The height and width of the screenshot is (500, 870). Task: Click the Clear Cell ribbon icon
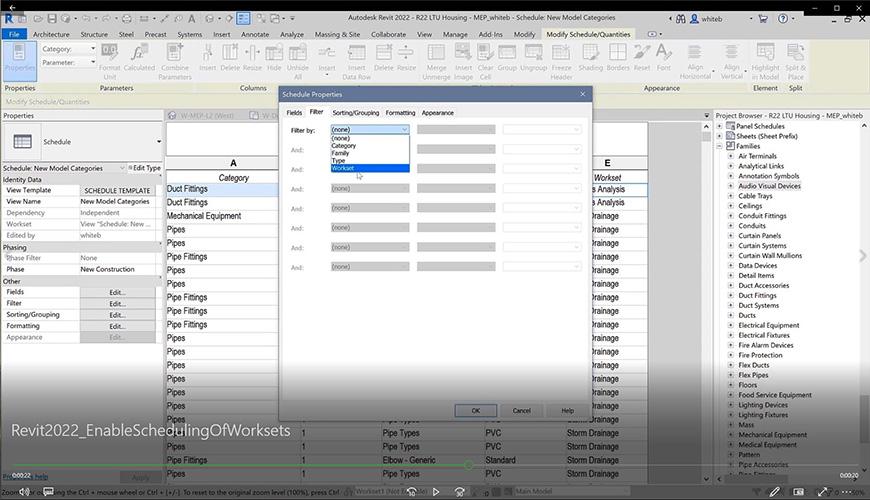pyautogui.click(x=485, y=62)
